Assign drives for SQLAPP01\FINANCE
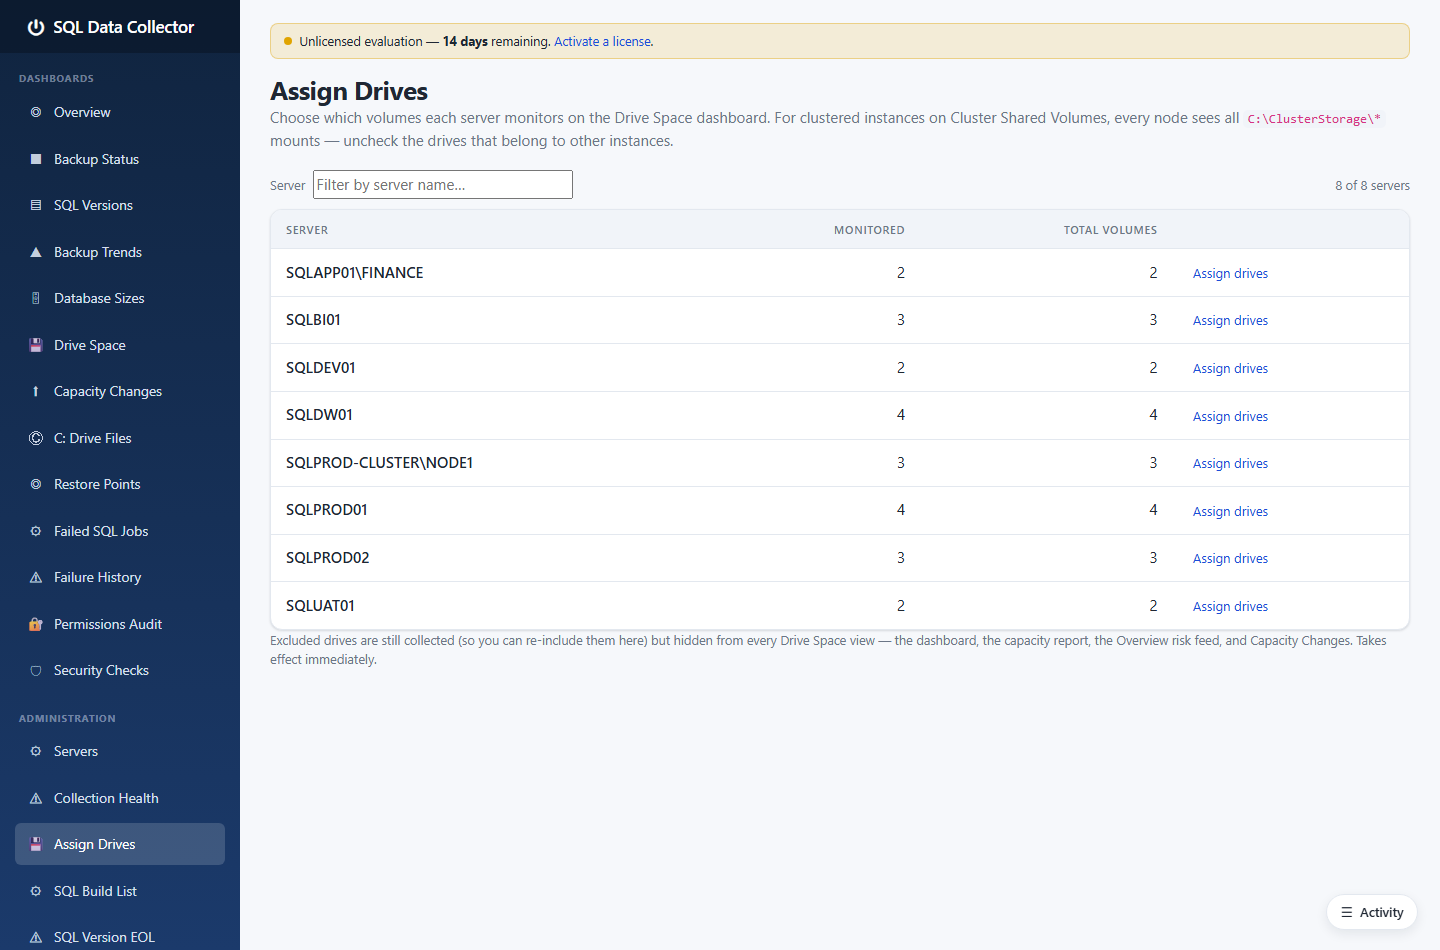Viewport: 1440px width, 950px height. [1230, 274]
